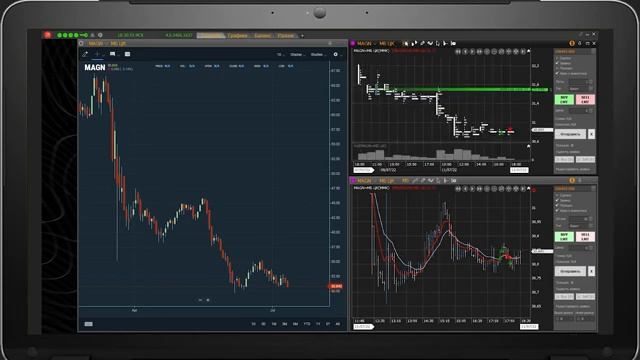
Task: Select the 1M range at chart bottom
Action: (x=274, y=324)
